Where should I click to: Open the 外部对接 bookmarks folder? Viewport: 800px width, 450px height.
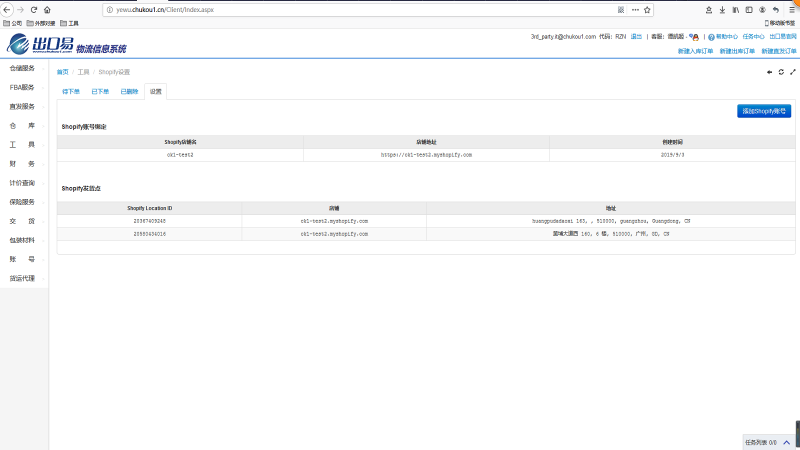click(x=41, y=23)
